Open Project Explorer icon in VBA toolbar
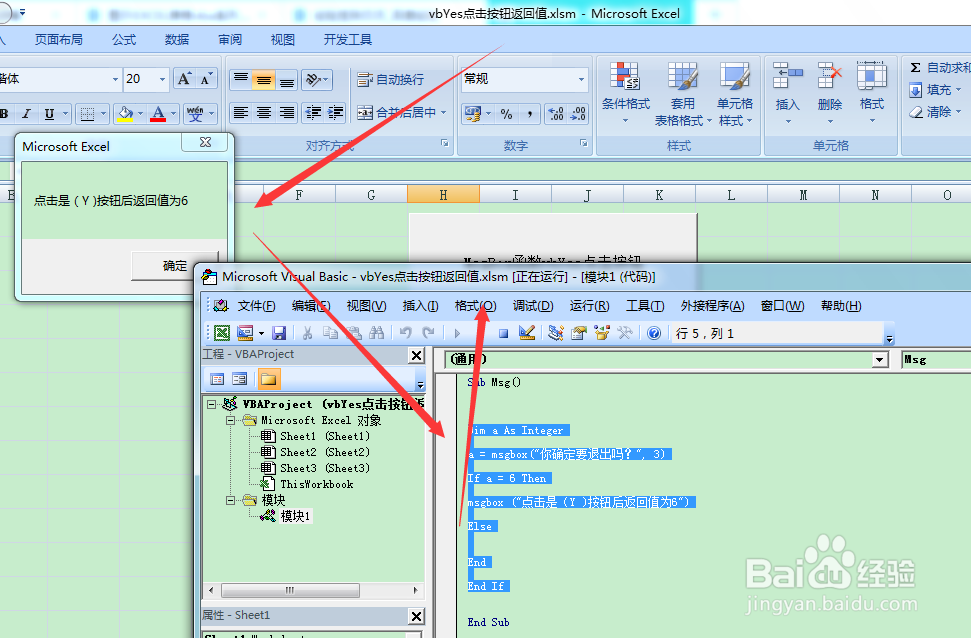Viewport: 971px width, 638px height. [x=555, y=333]
